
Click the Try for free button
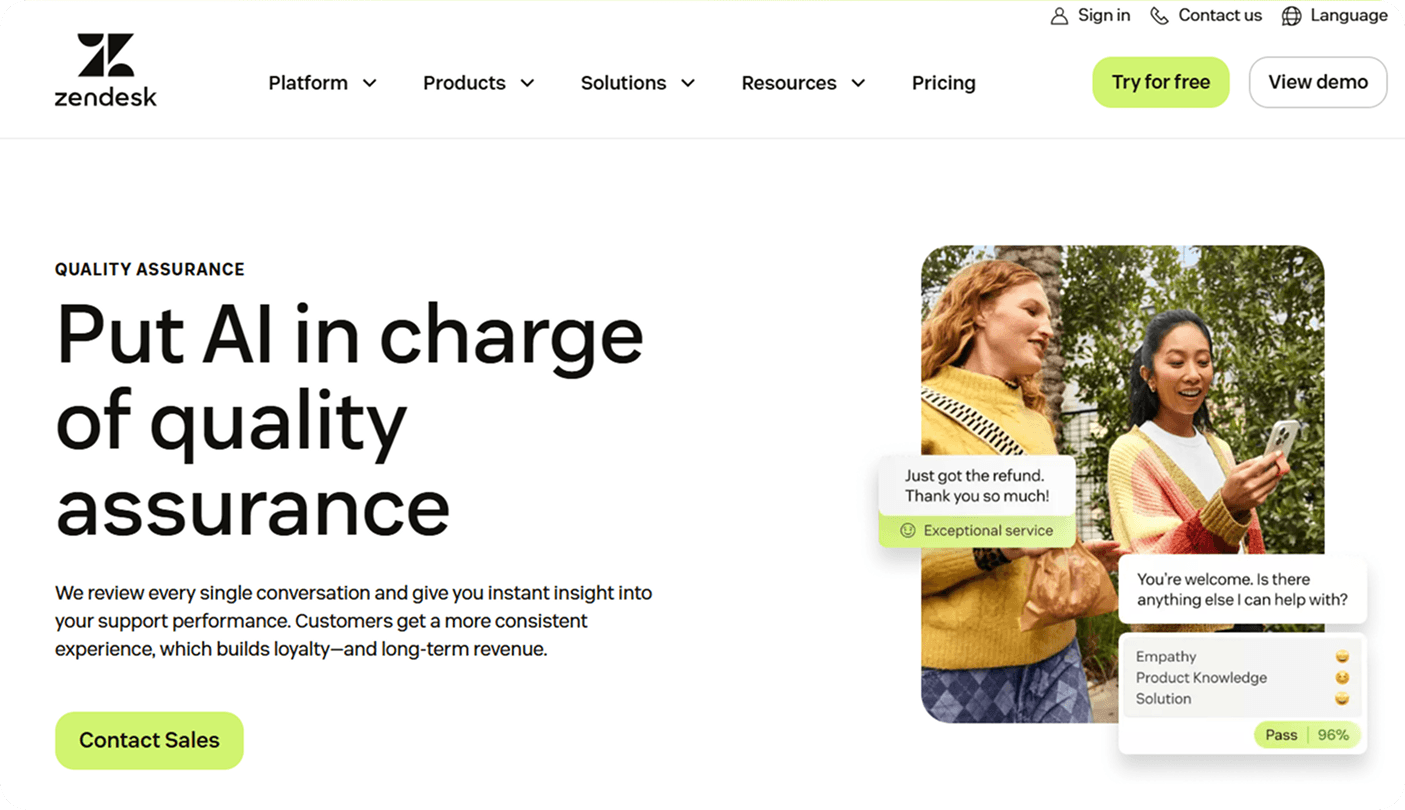(1160, 82)
